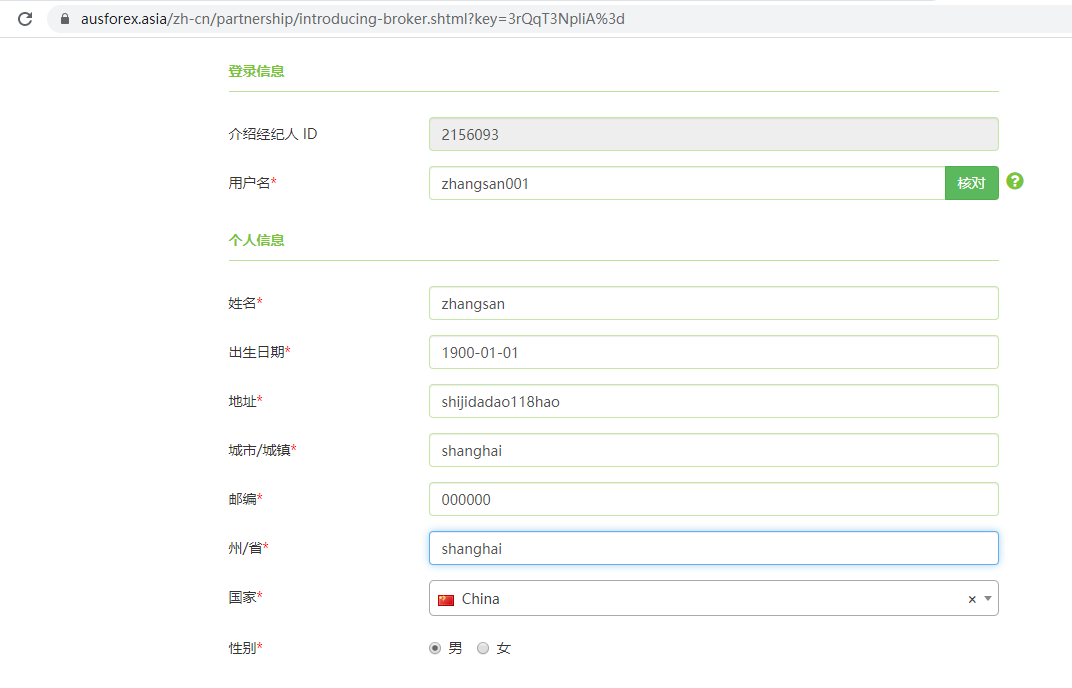
Task: Click the browser address bar URL
Action: pos(352,19)
